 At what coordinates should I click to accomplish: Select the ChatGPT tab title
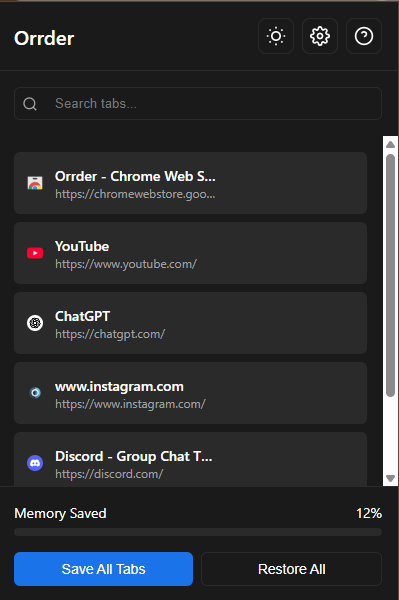pyautogui.click(x=82, y=316)
